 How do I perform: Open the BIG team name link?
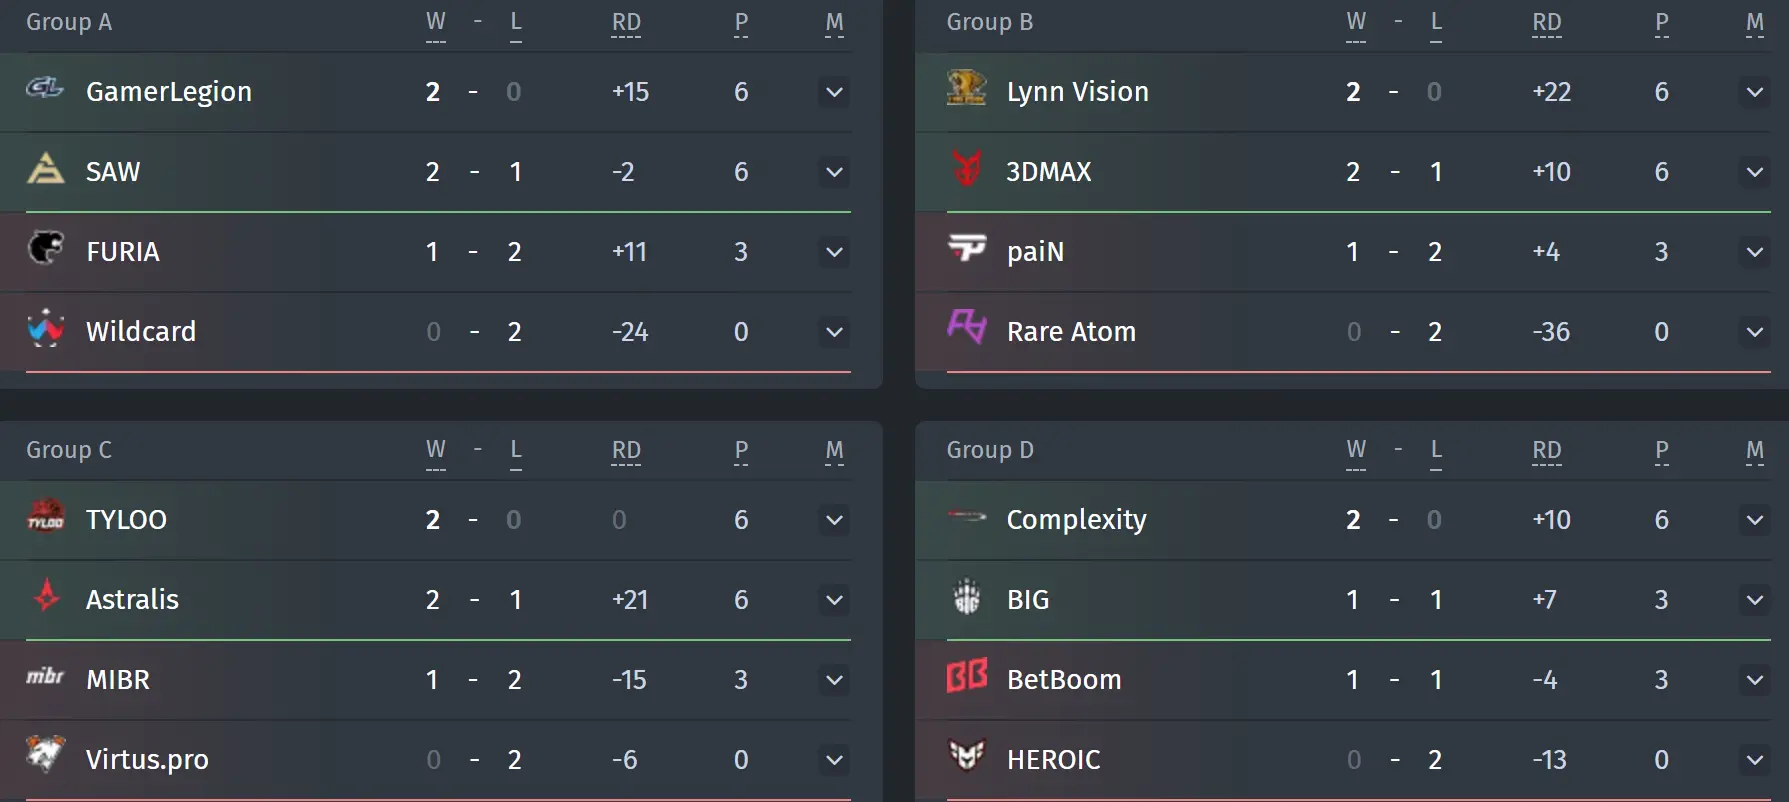(x=1028, y=599)
